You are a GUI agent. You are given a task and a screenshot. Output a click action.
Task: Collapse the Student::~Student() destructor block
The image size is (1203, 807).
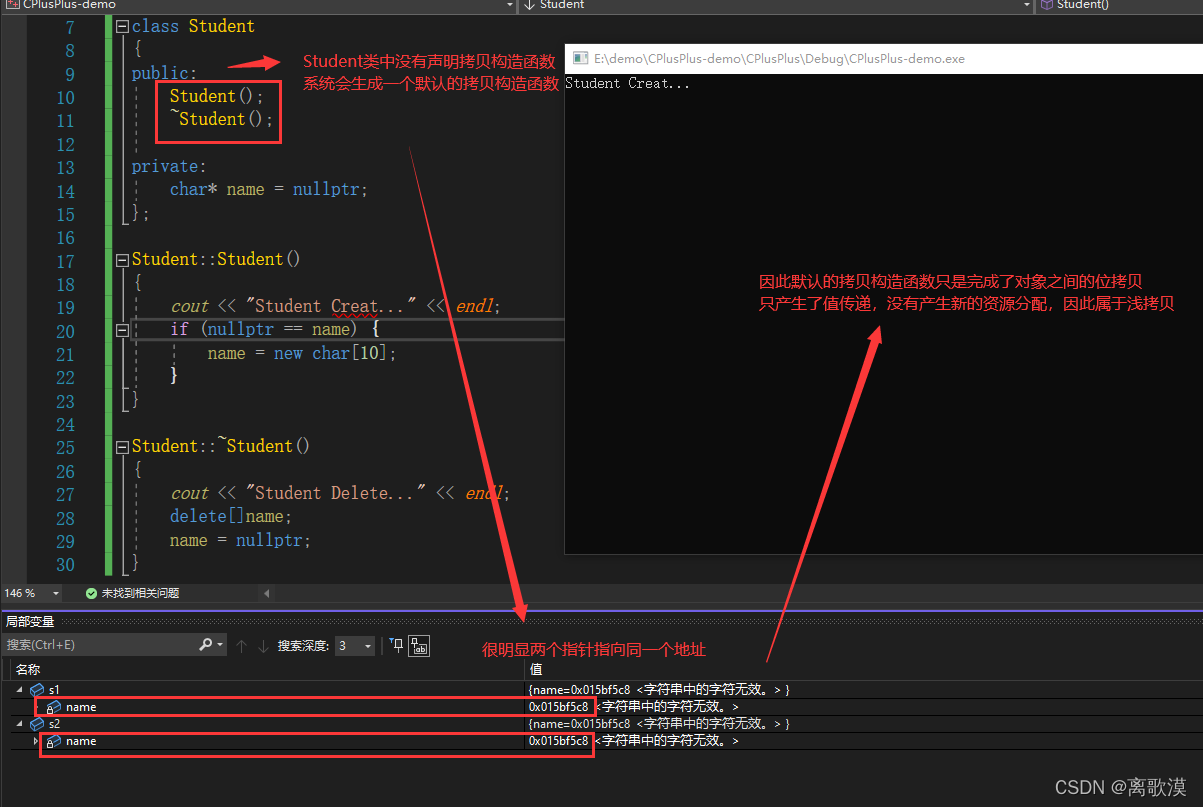[122, 447]
